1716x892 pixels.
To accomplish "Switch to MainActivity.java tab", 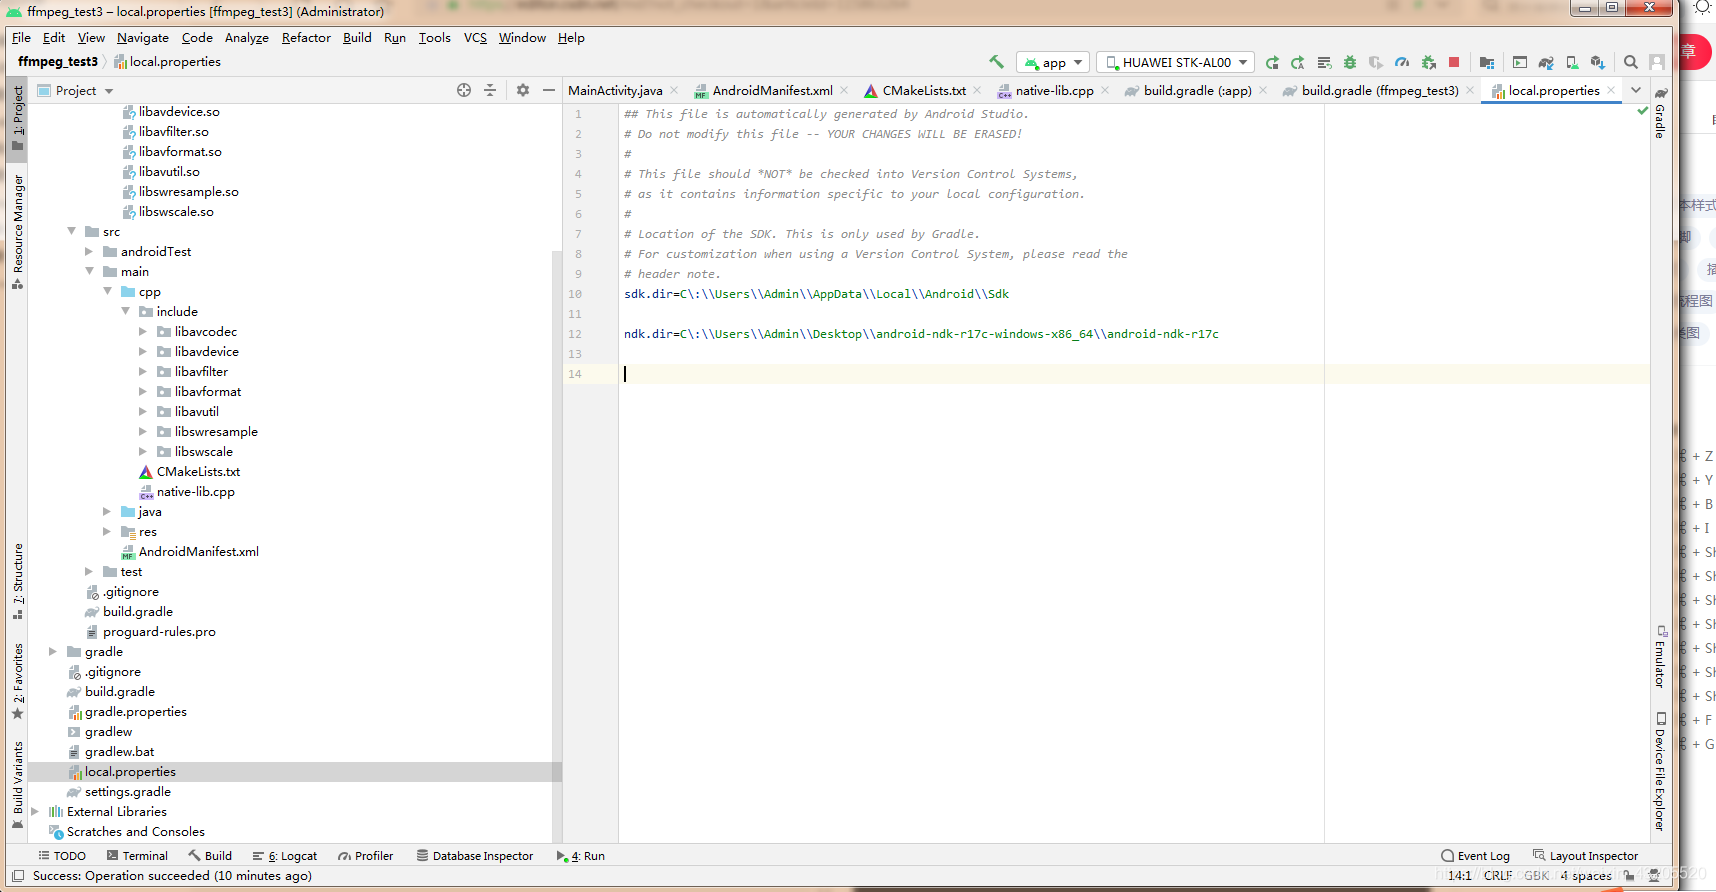I will (x=615, y=90).
